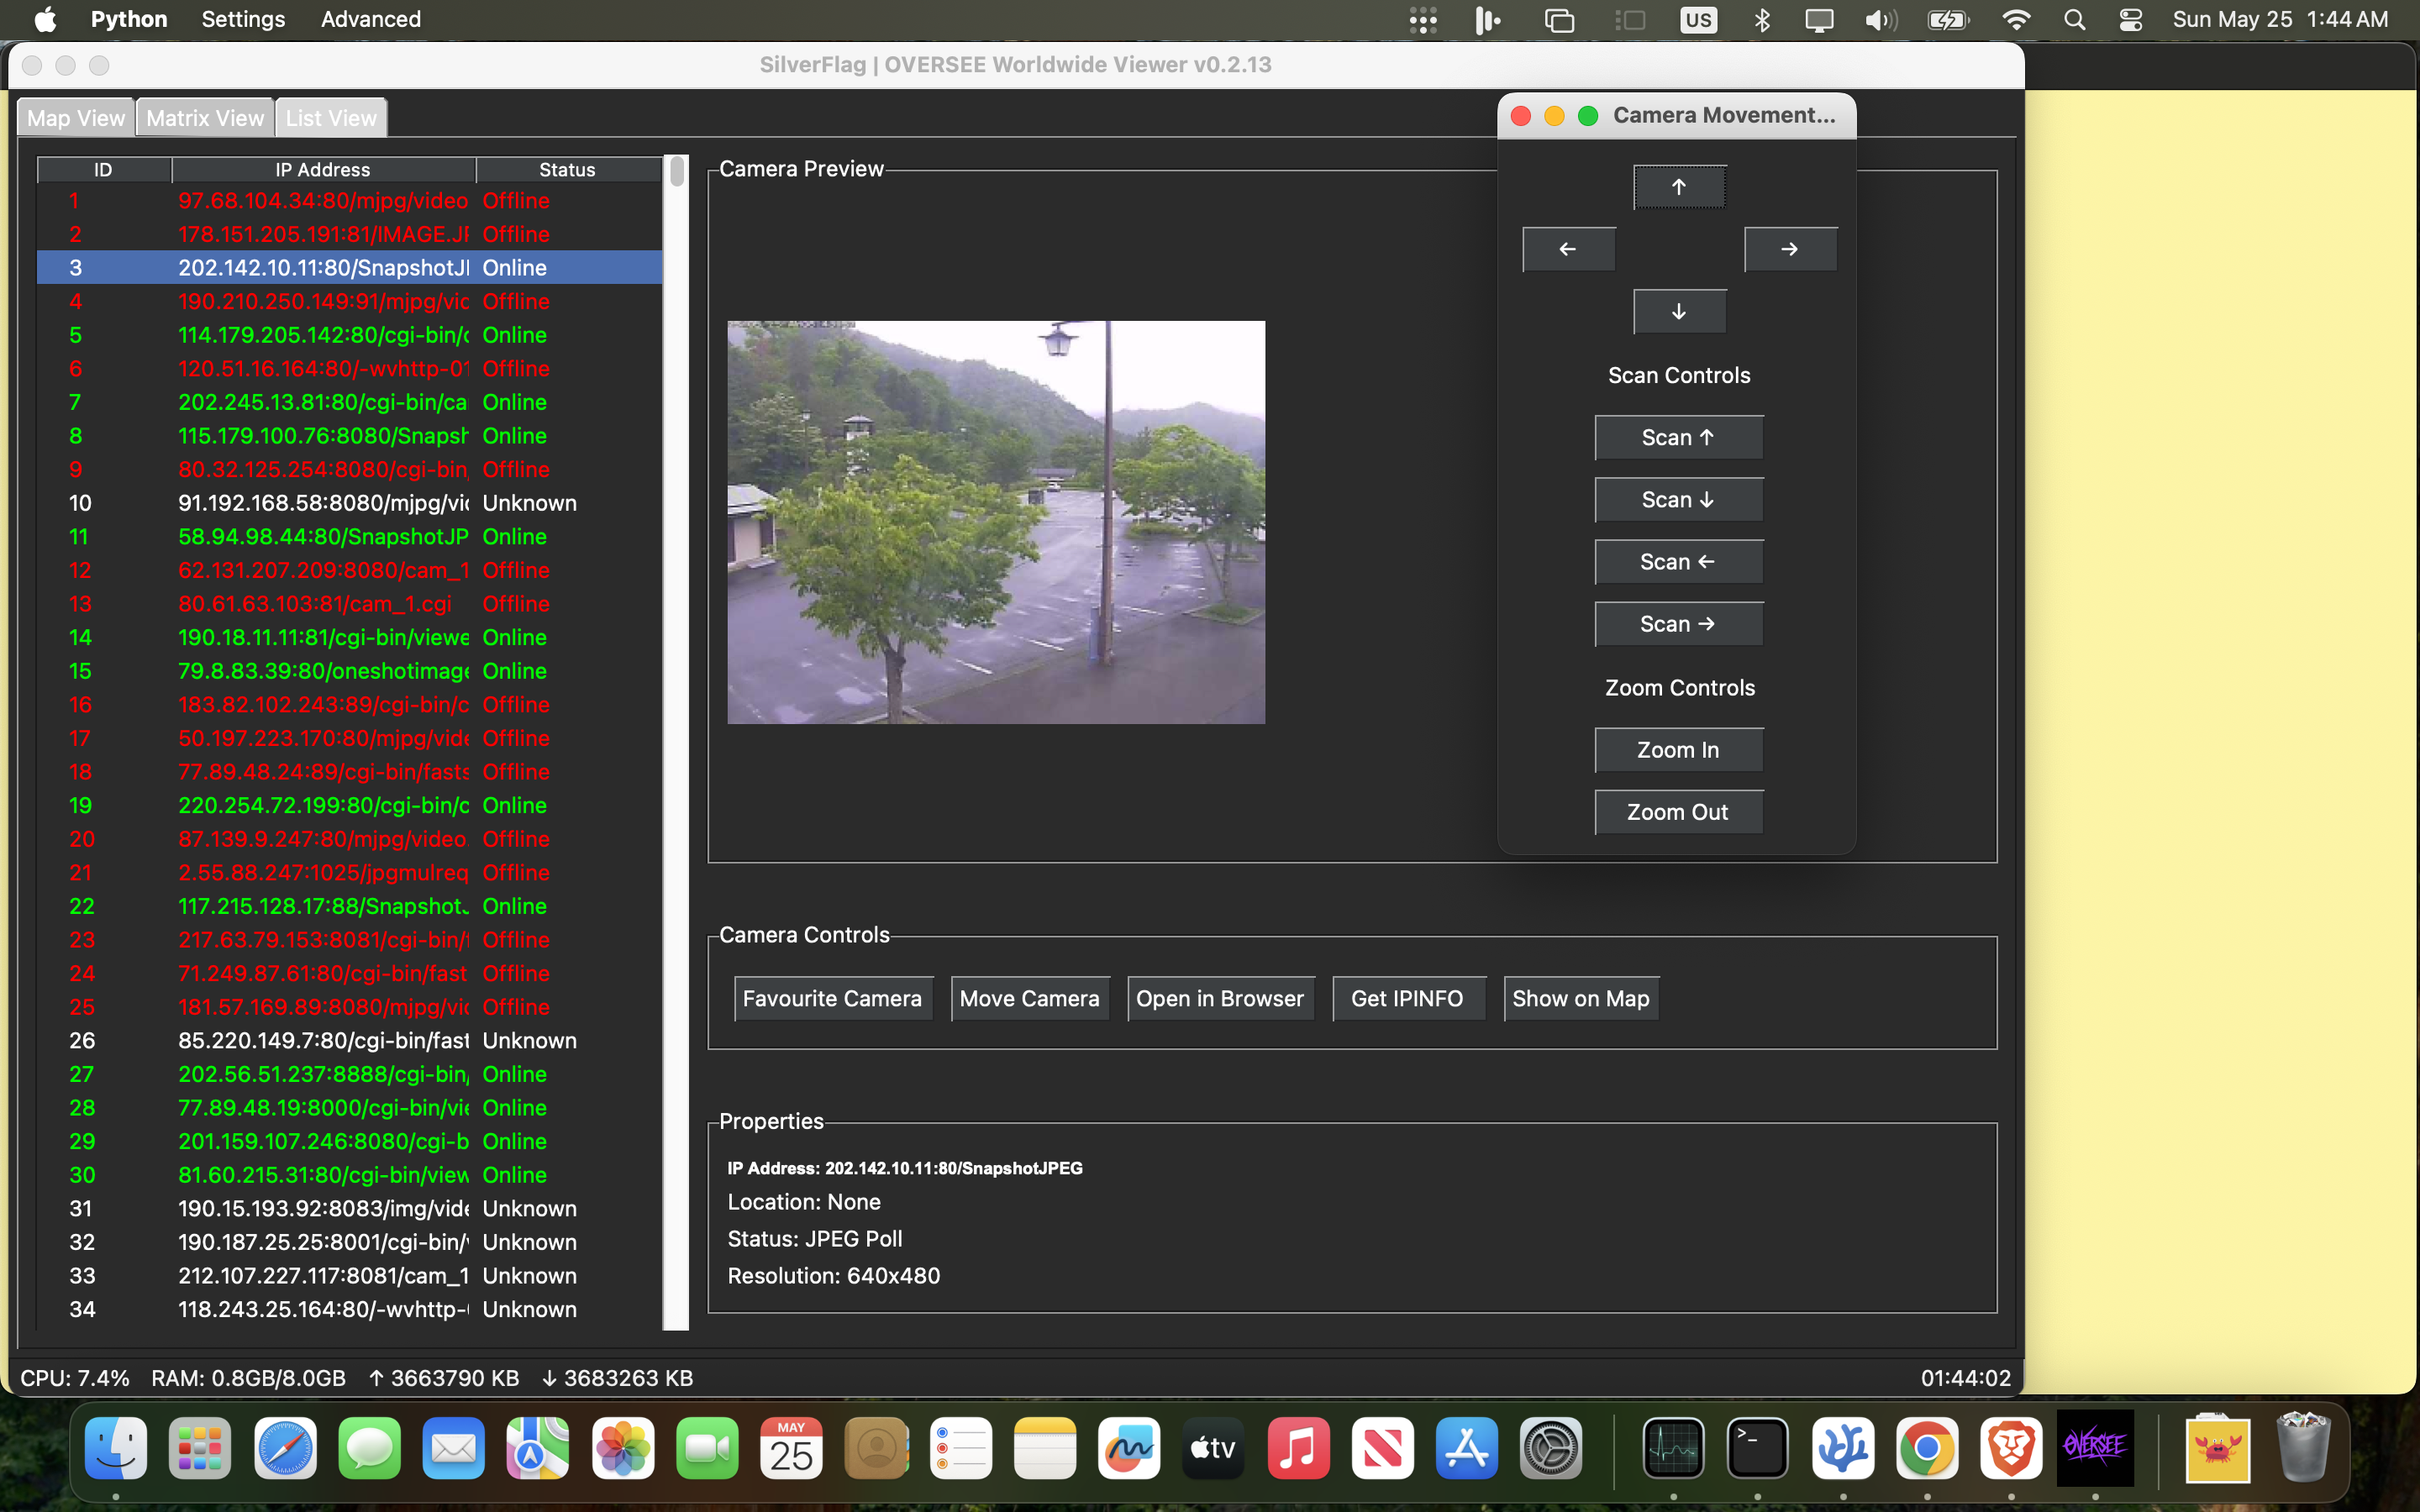Open Terminal in the dock
The image size is (2420, 1512).
click(1757, 1448)
